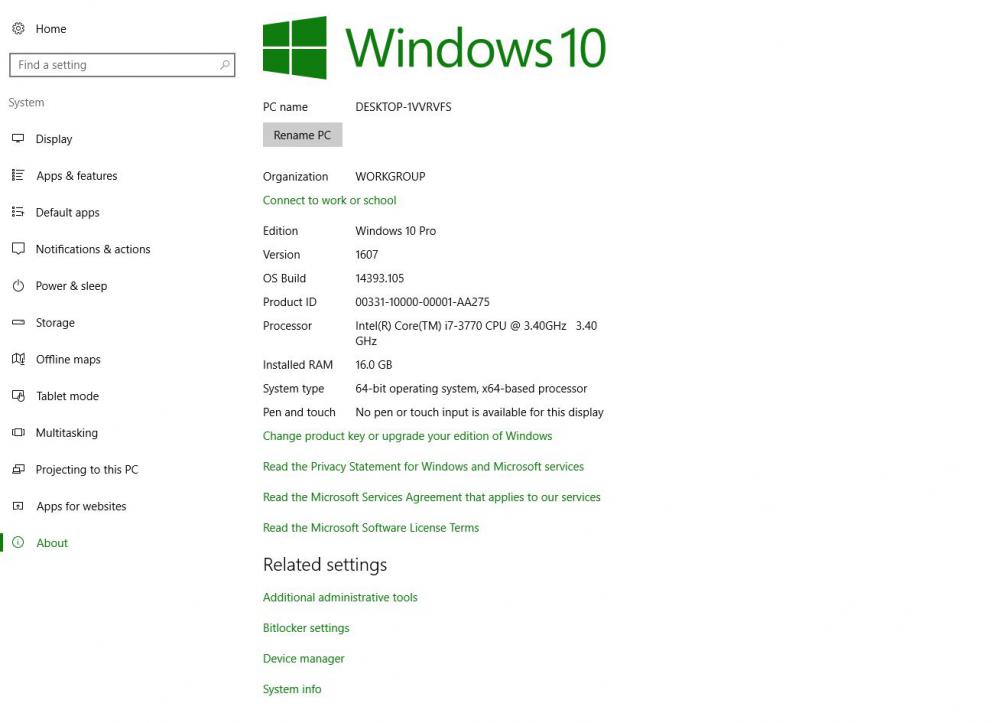Launch Device manager link
The height and width of the screenshot is (723, 1000).
pos(303,659)
